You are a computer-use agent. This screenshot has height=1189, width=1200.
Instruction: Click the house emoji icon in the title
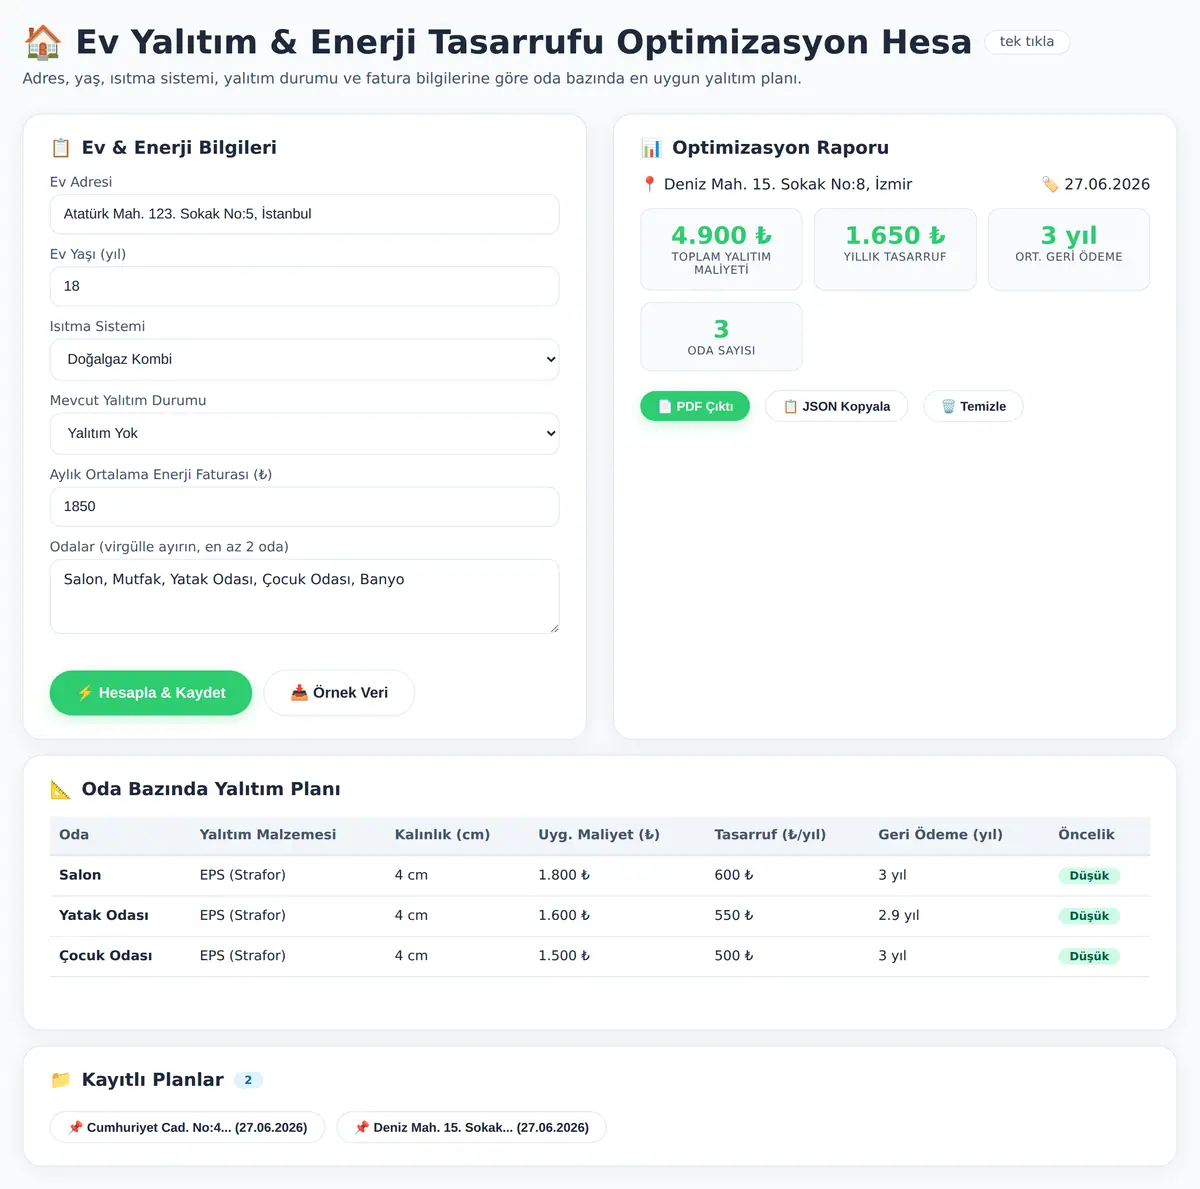point(43,42)
